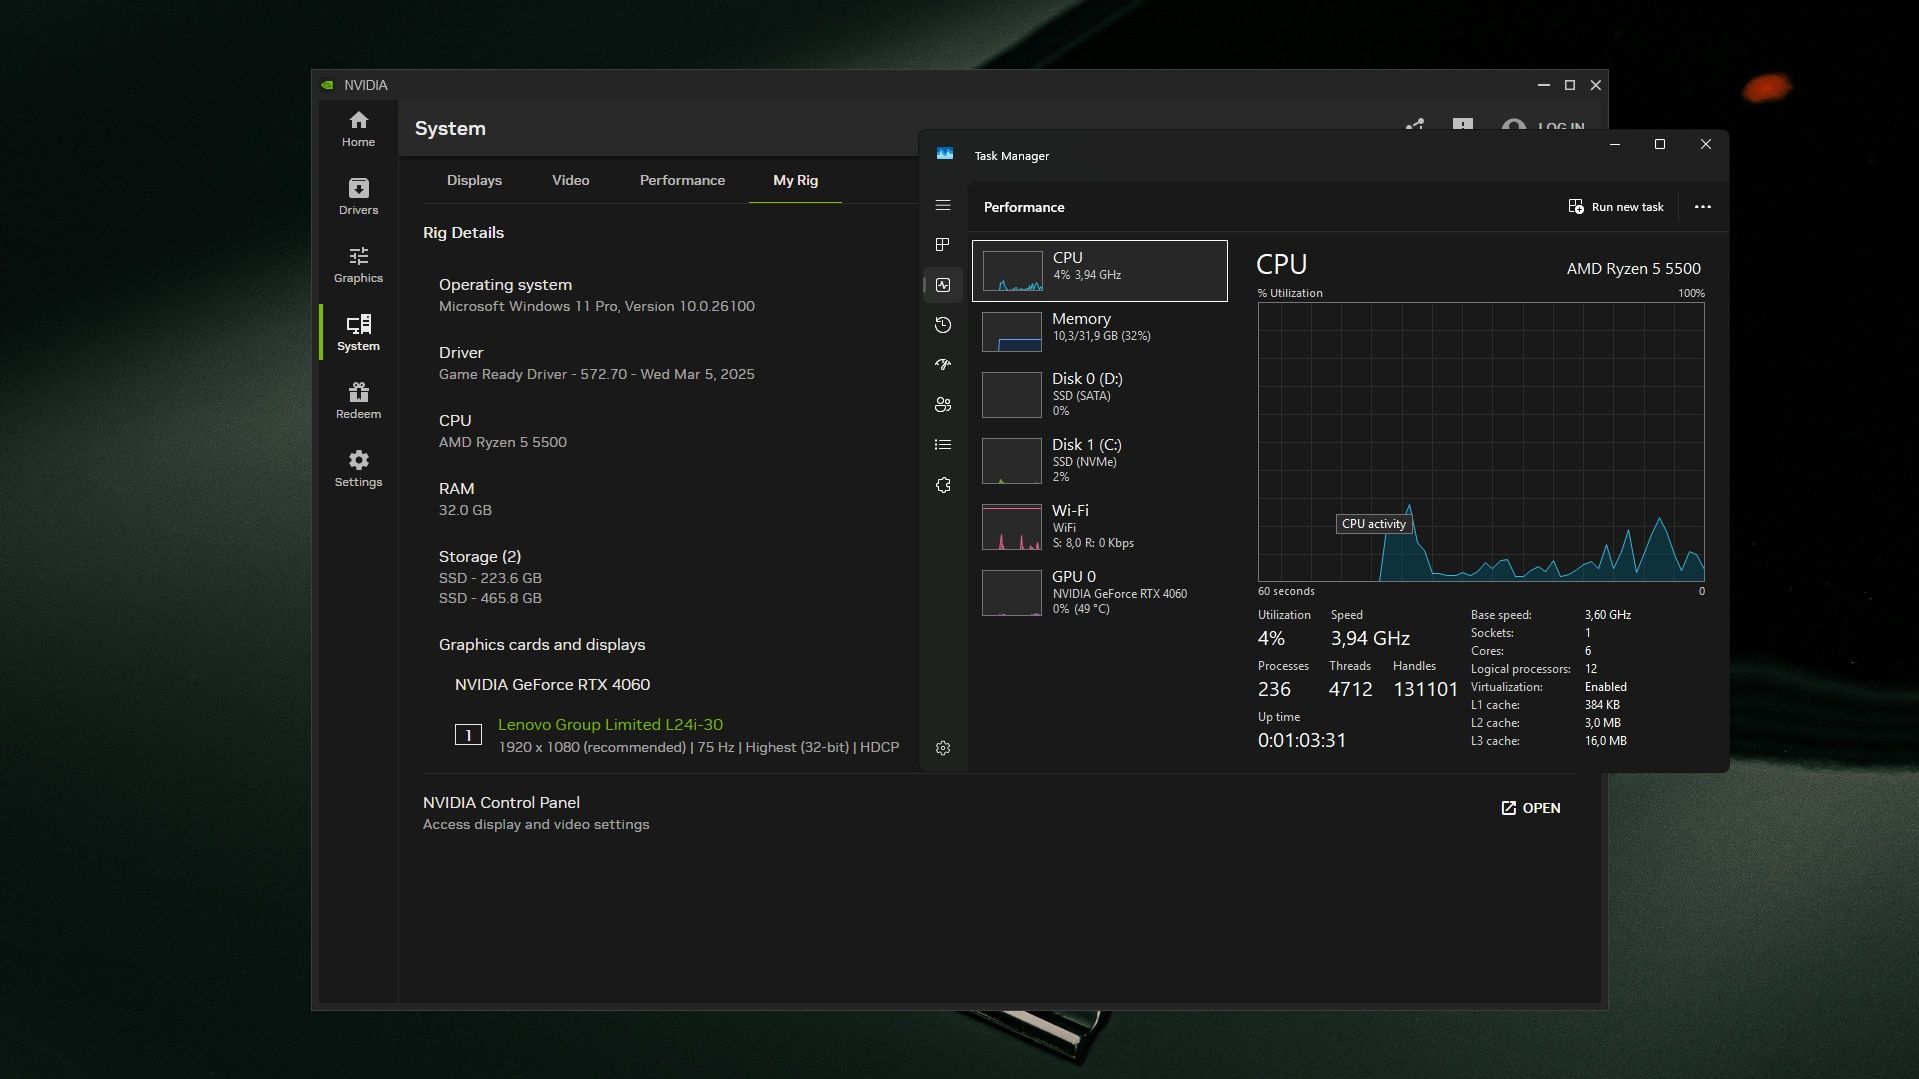Open Redeem section in NVIDIA sidebar
1919x1079 pixels.
click(358, 401)
